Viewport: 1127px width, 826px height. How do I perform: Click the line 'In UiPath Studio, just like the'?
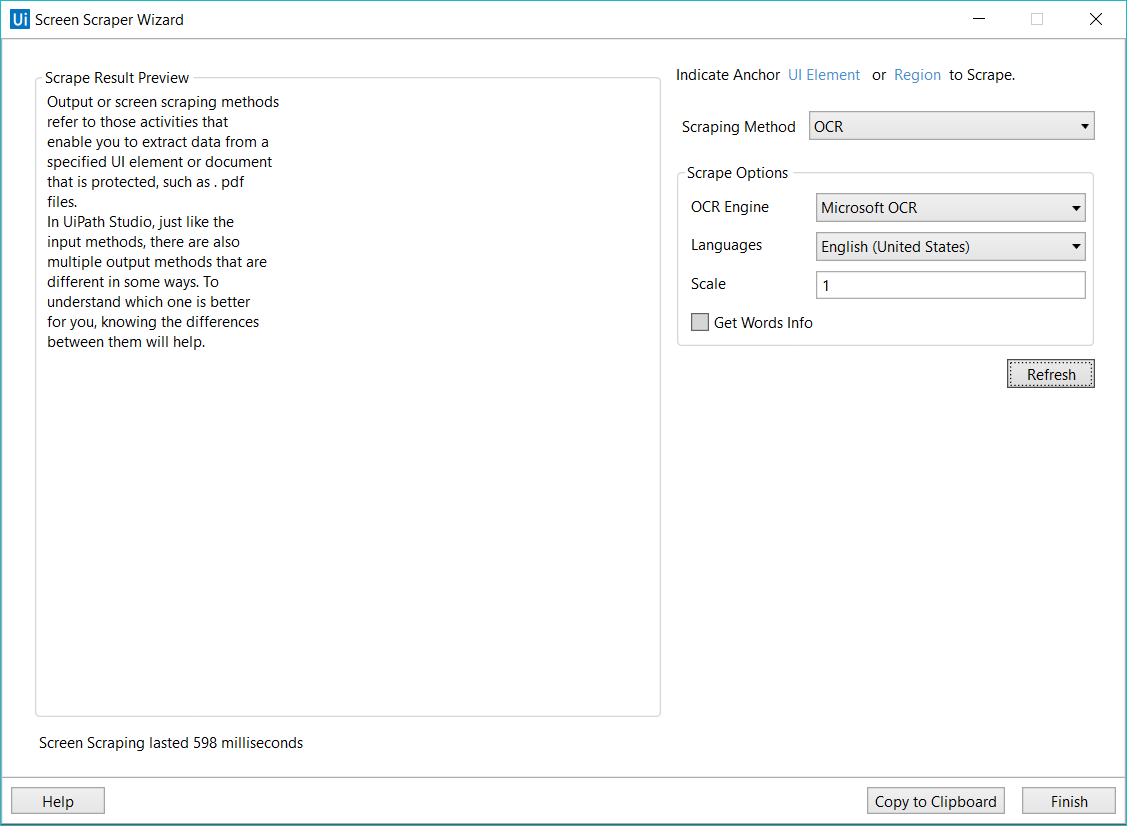(140, 222)
